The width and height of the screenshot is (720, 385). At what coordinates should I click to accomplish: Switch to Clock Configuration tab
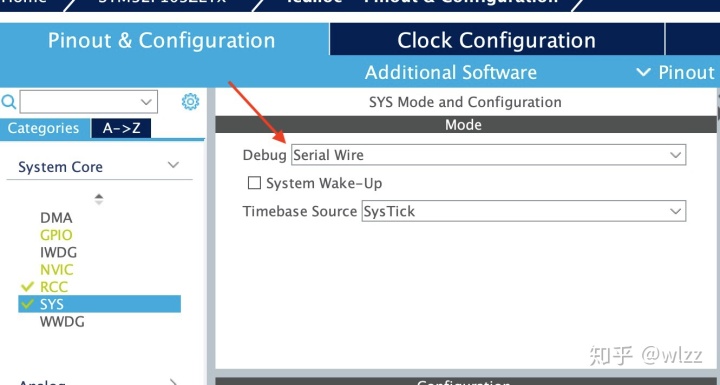497,40
